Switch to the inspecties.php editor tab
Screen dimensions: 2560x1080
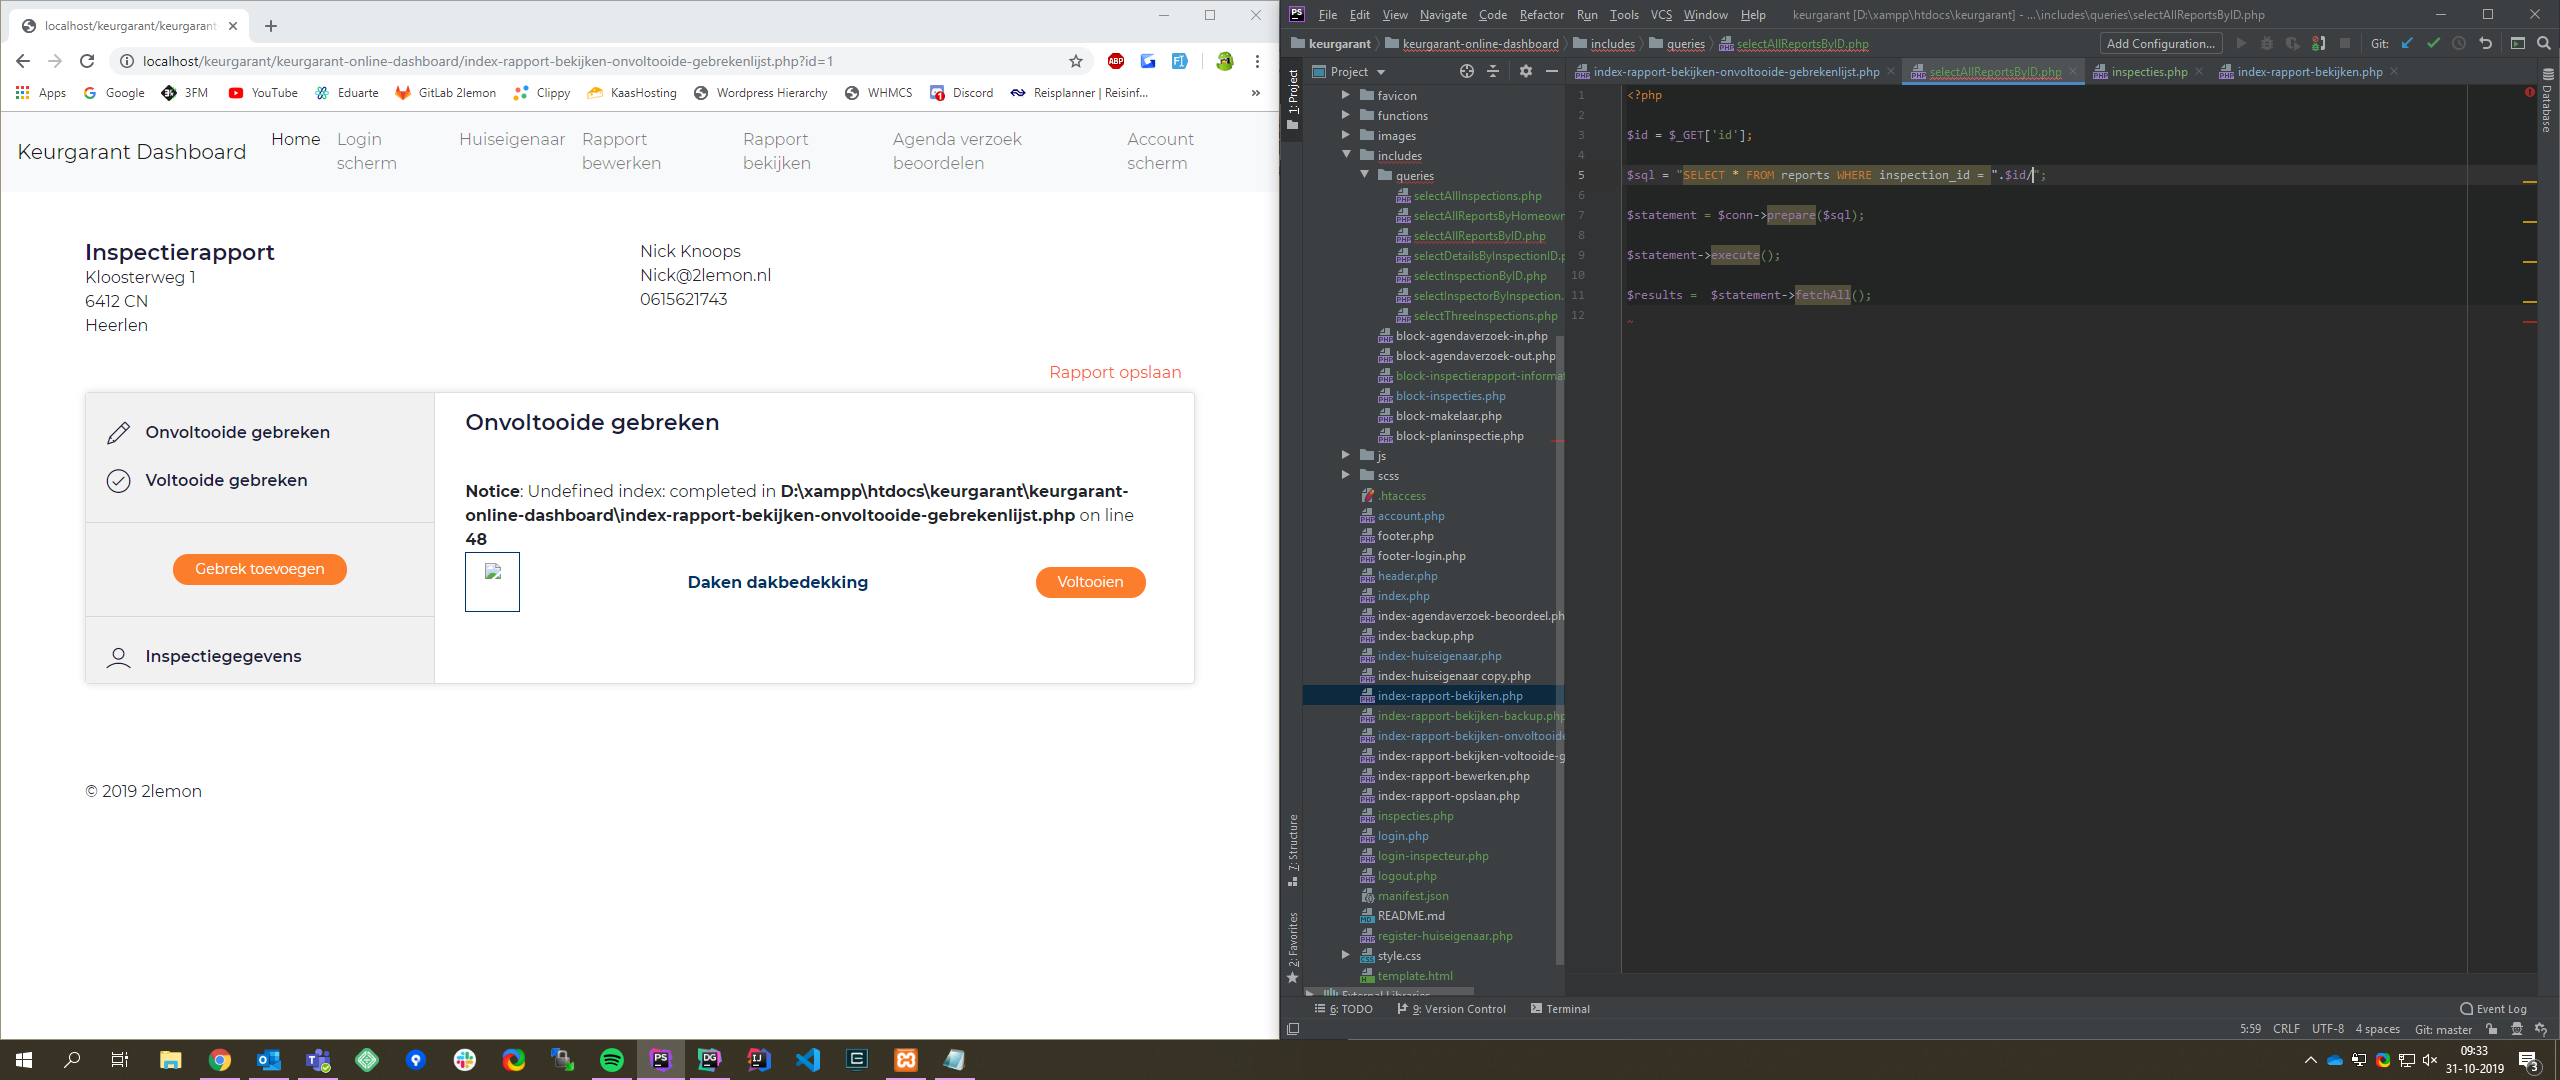(x=2148, y=71)
